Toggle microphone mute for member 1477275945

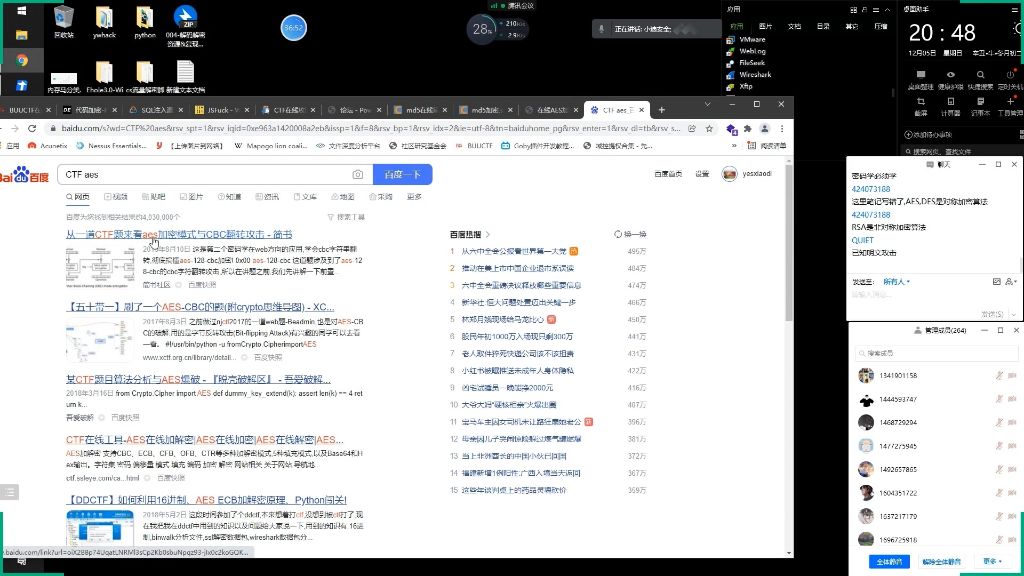[999, 446]
